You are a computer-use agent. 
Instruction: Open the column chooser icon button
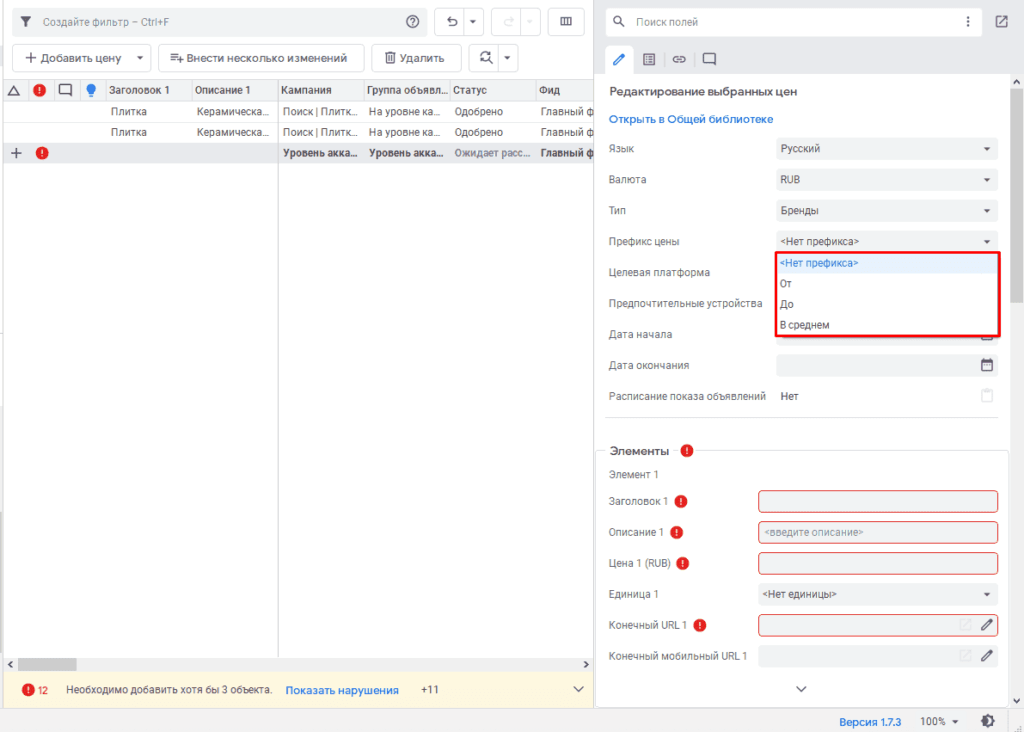(566, 22)
